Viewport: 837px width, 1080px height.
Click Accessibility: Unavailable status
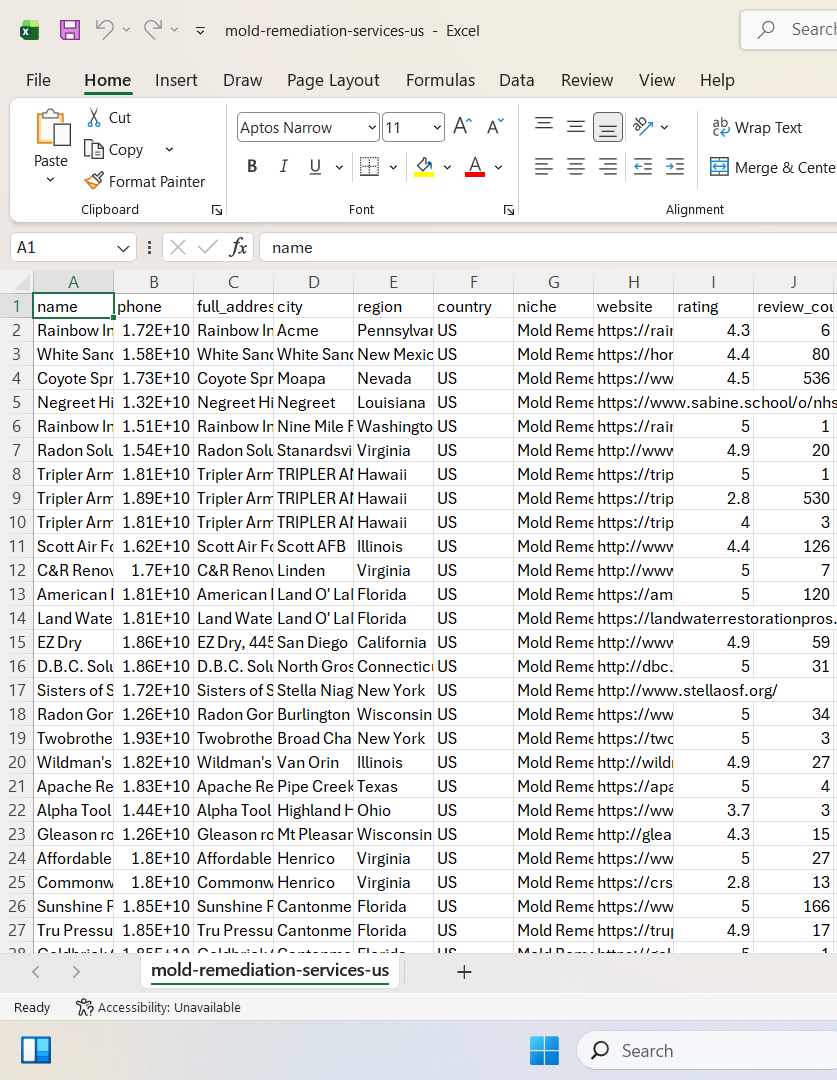coord(158,1007)
